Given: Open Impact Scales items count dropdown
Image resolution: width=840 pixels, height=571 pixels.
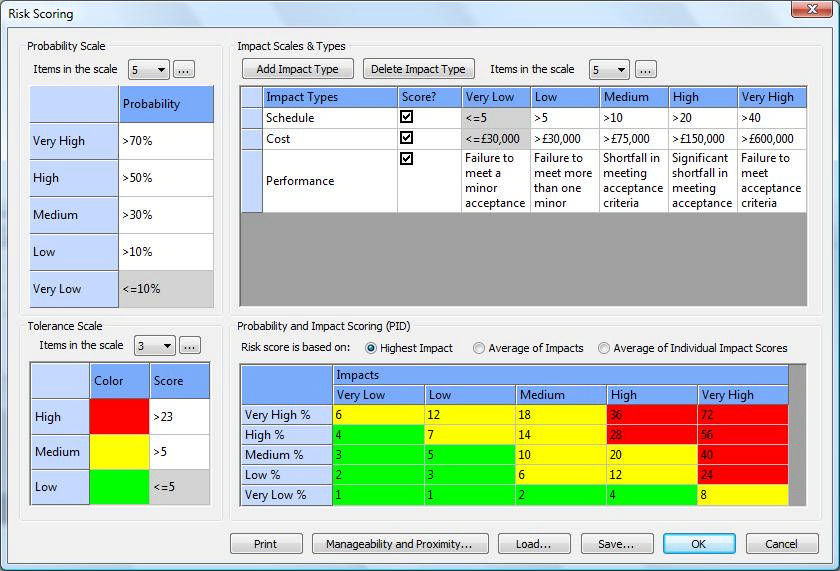Looking at the screenshot, I should pyautogui.click(x=609, y=70).
